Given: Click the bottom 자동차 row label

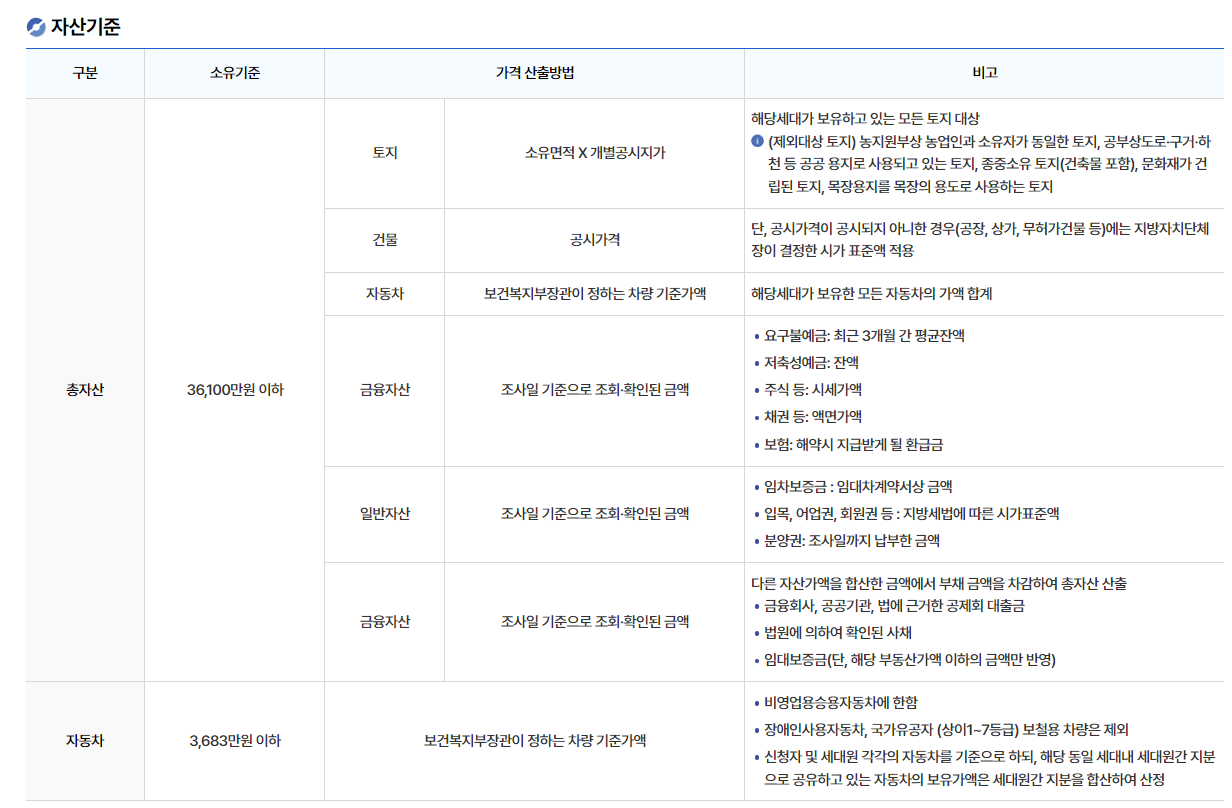Looking at the screenshot, I should click(x=85, y=738).
